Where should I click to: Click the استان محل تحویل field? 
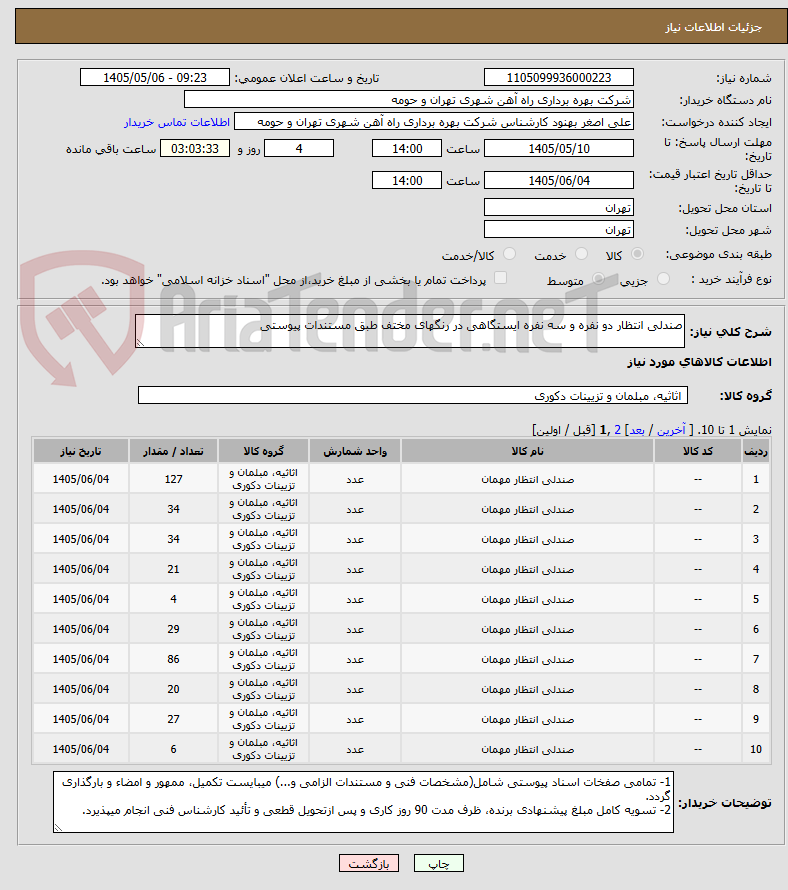coord(559,208)
